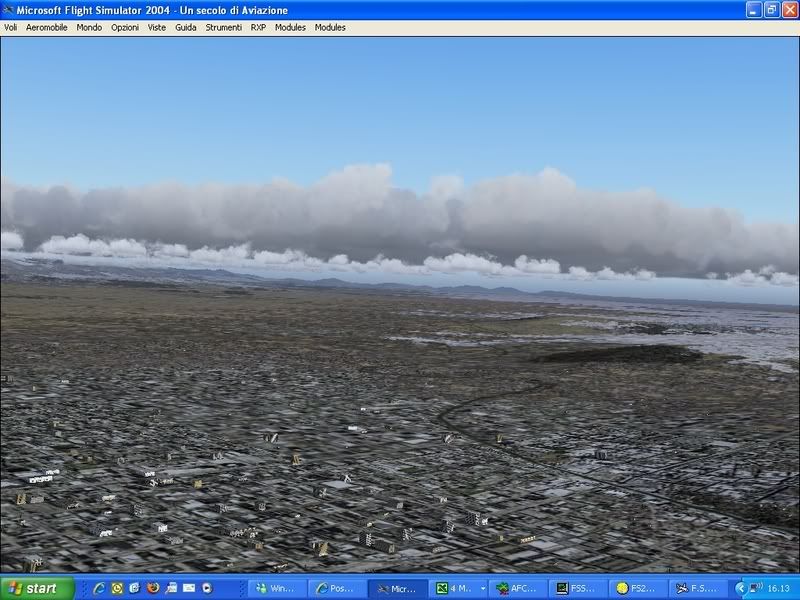
Task: Click the Windows start button
Action: (x=37, y=588)
